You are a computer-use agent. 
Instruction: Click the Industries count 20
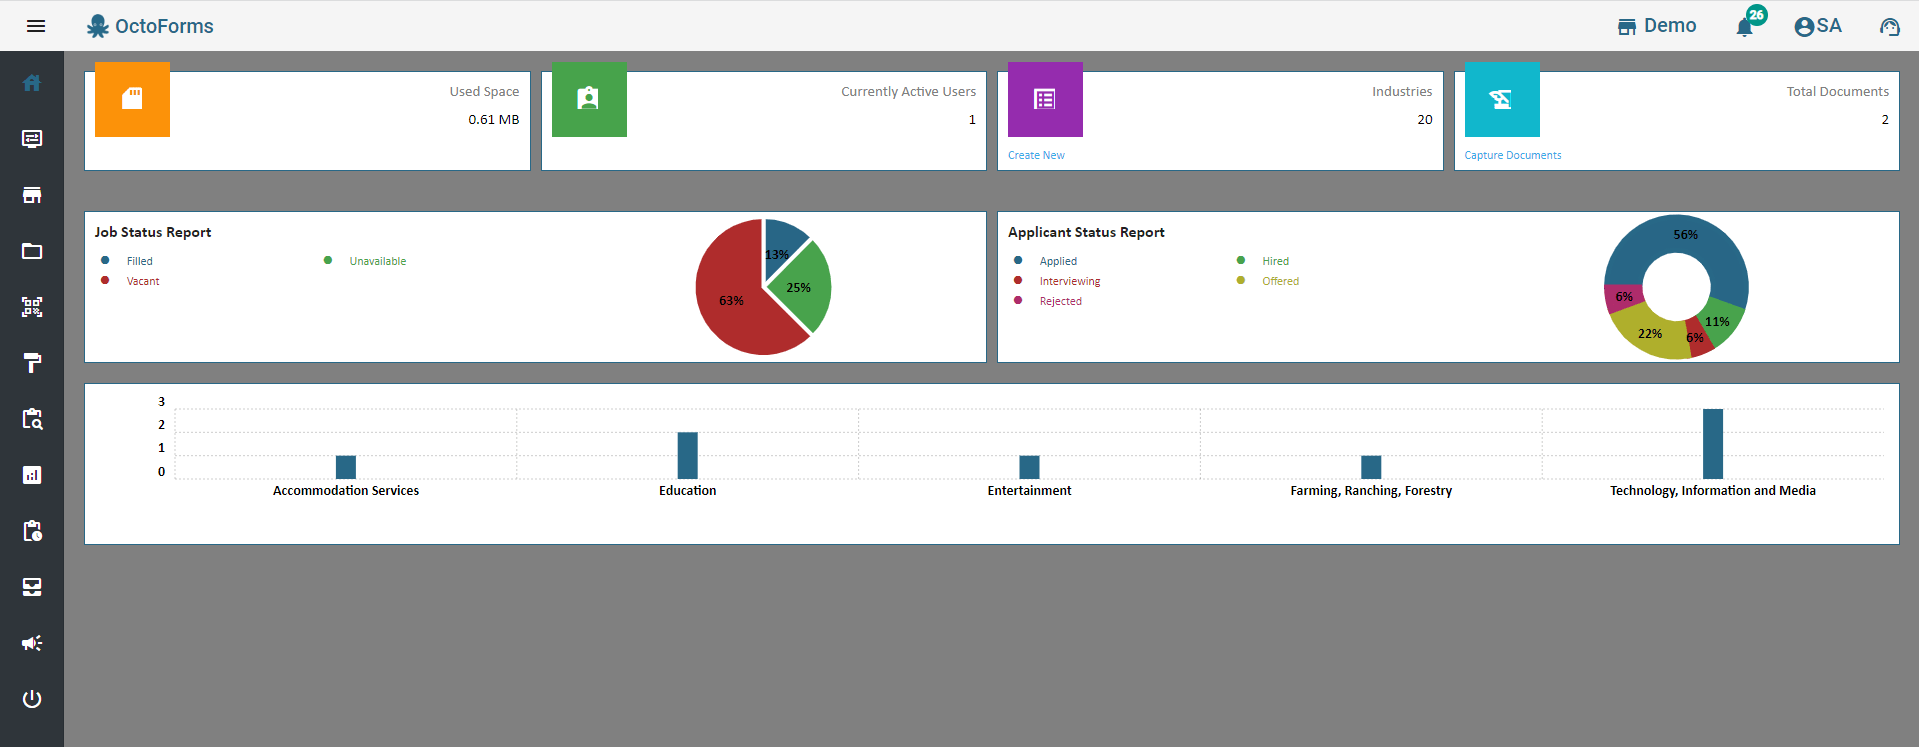pos(1425,119)
